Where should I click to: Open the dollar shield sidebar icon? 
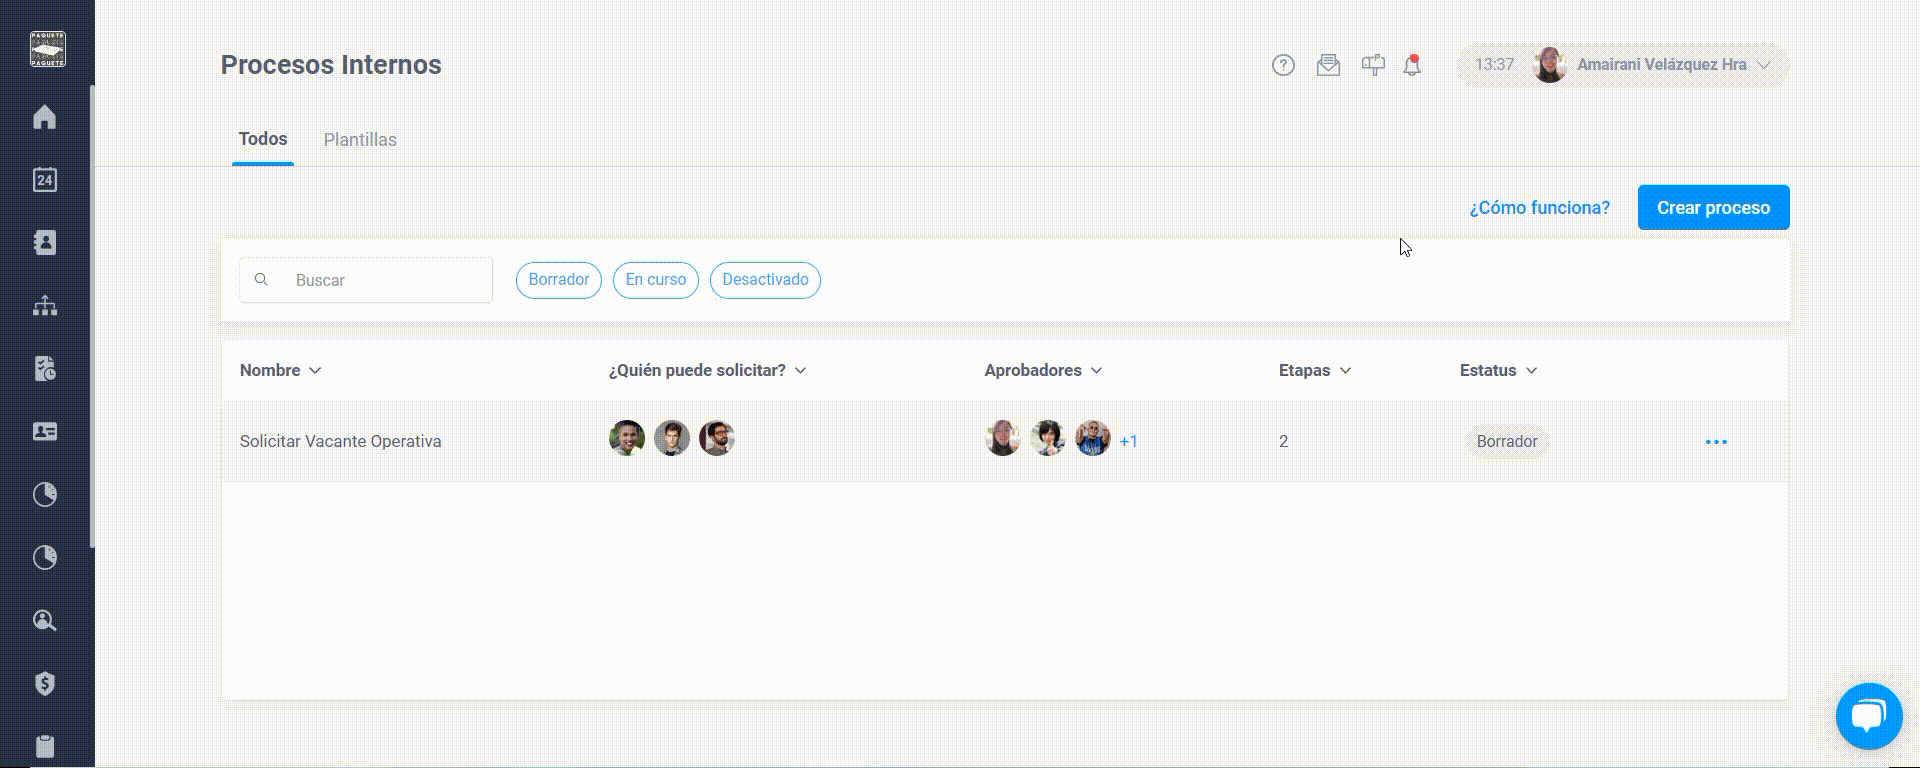(x=45, y=683)
